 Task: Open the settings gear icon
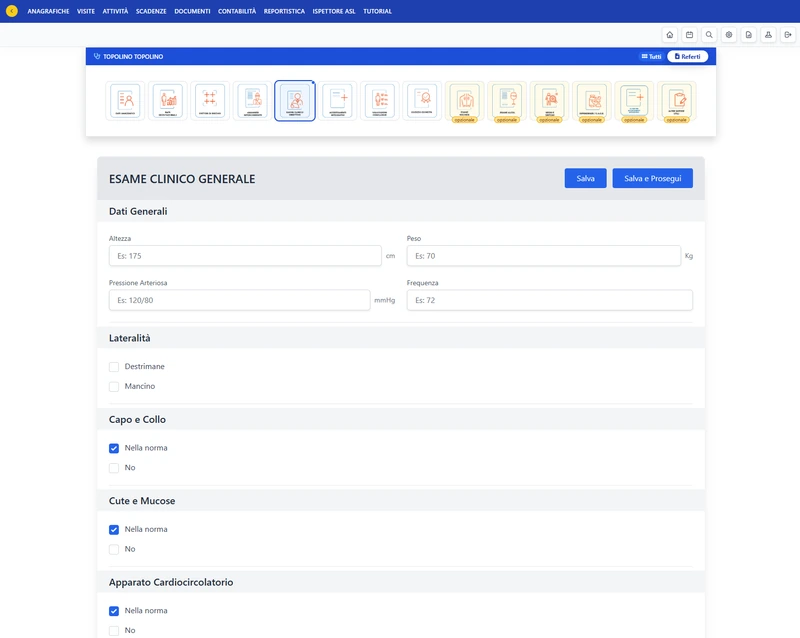[x=729, y=35]
